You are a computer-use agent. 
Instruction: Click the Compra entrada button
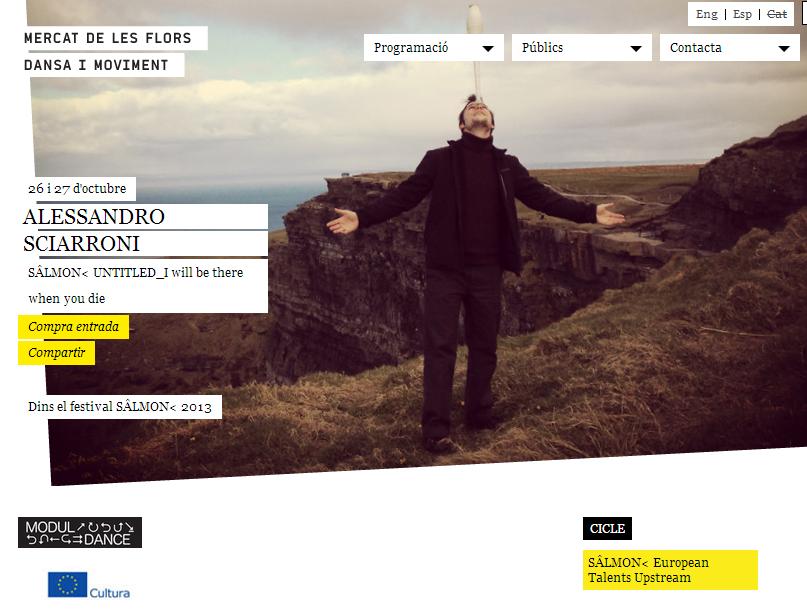click(74, 327)
